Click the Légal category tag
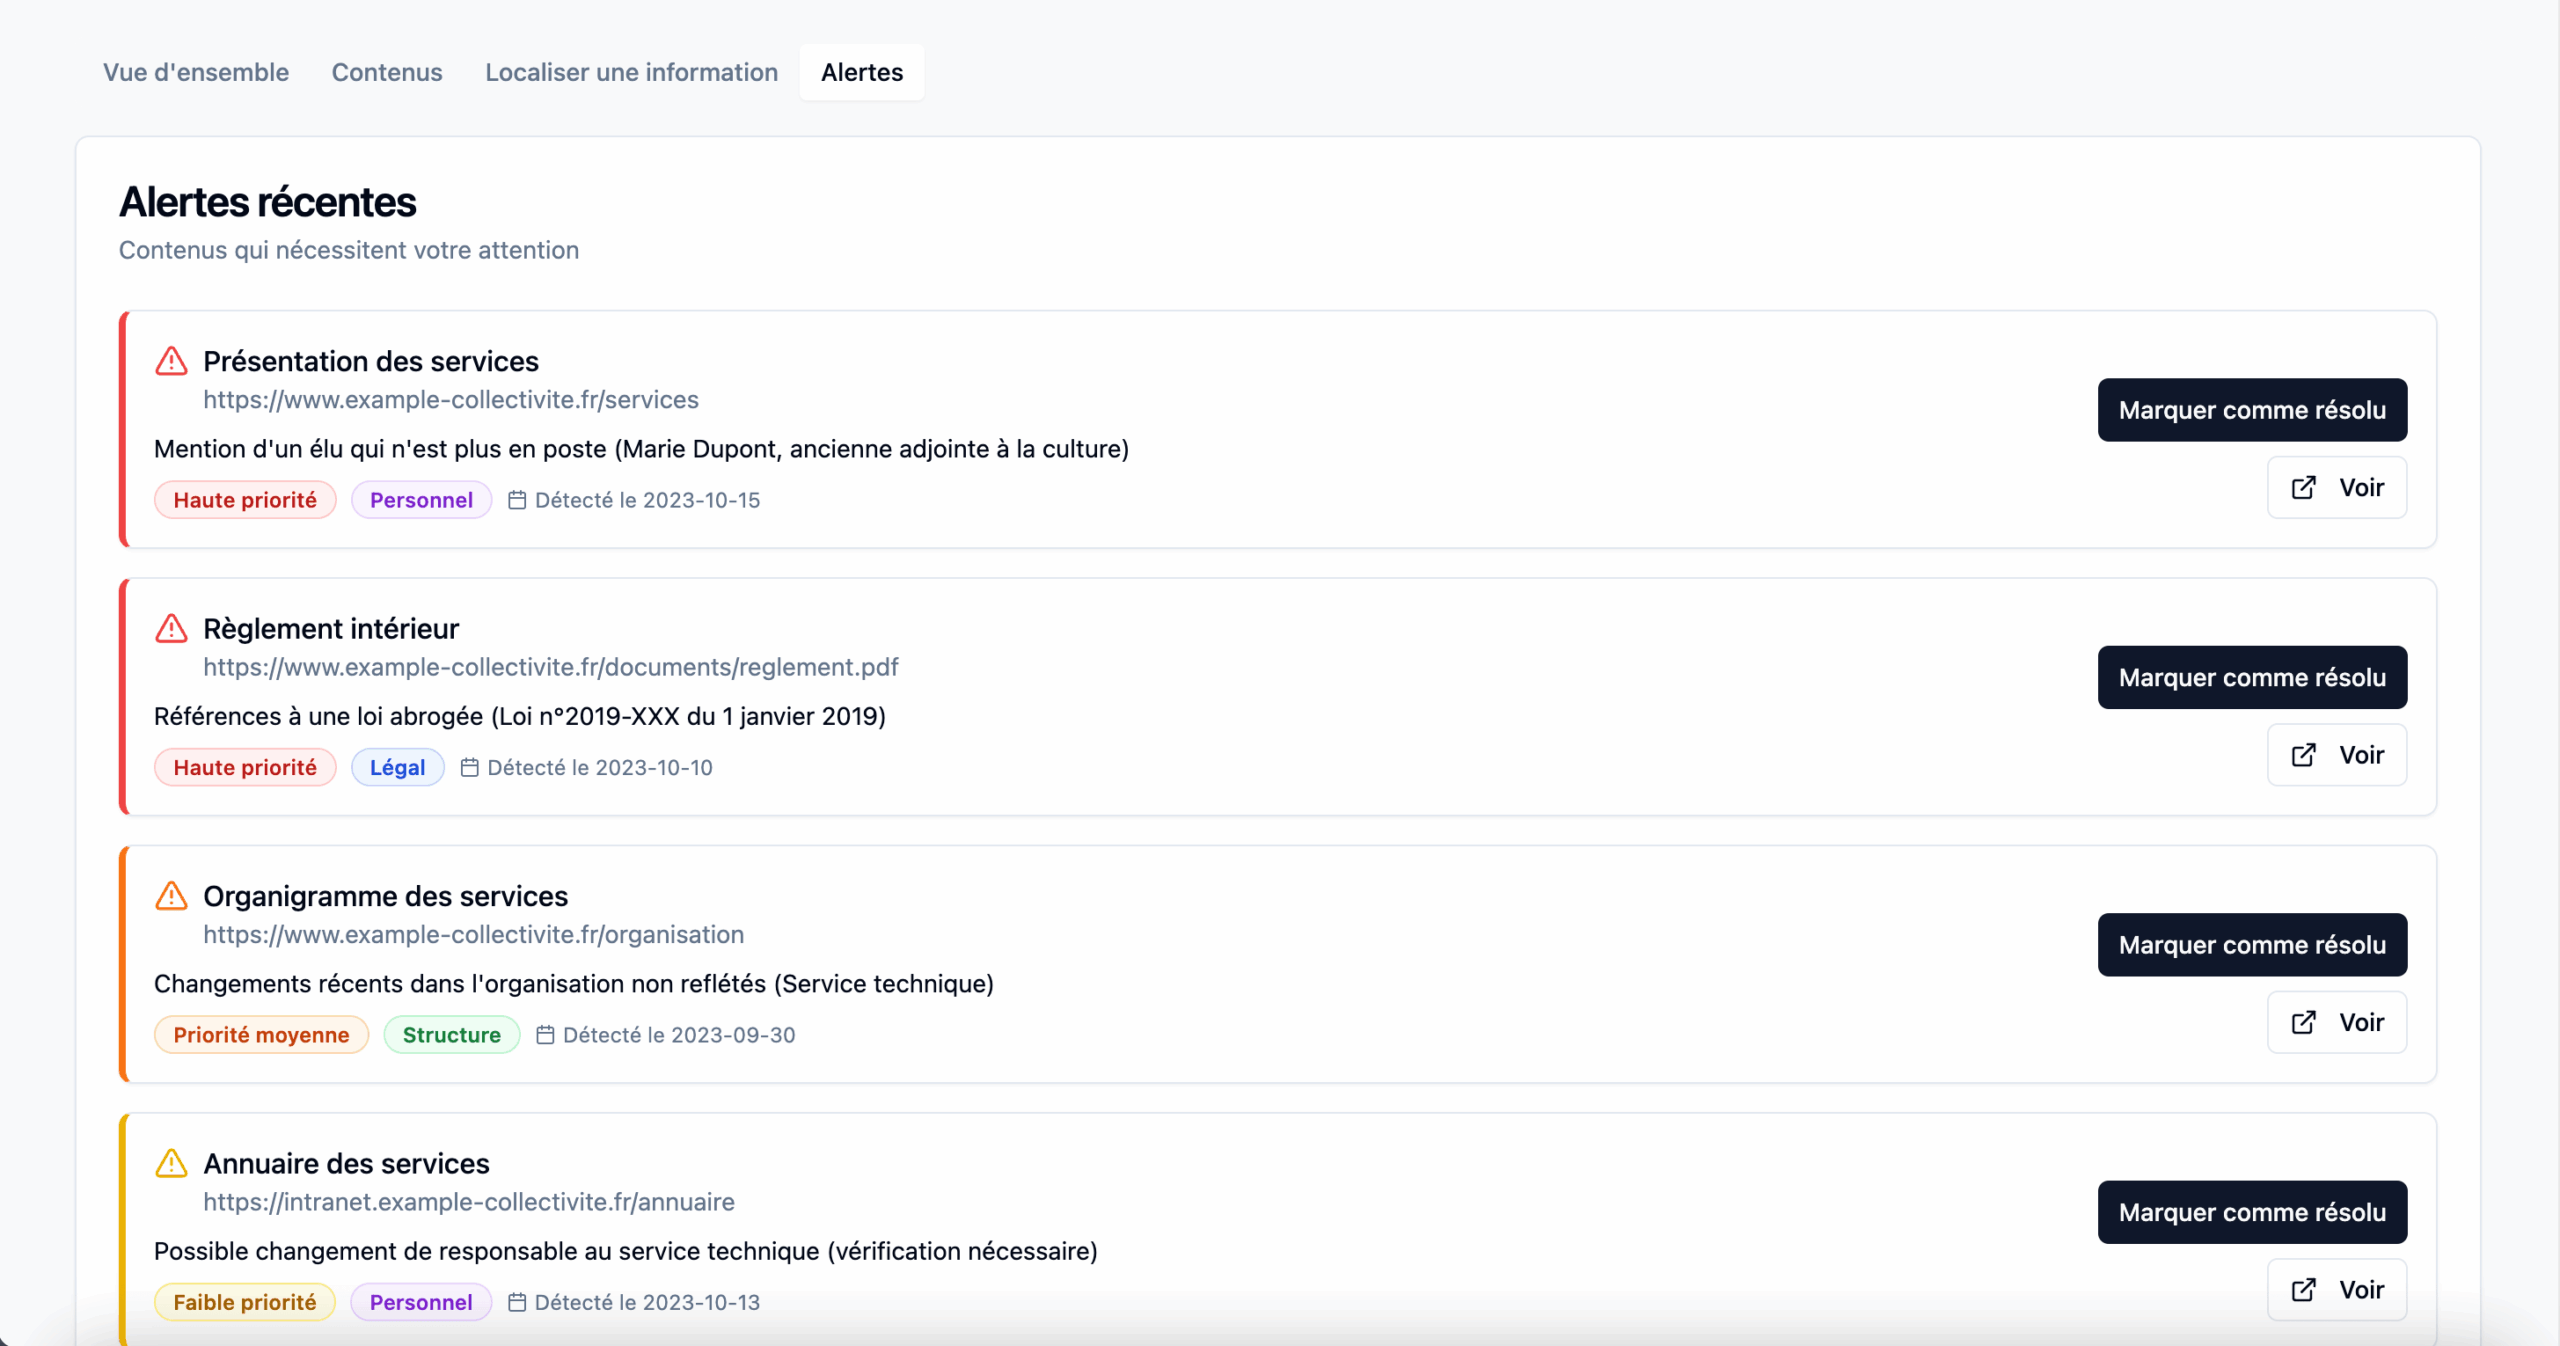This screenshot has height=1346, width=2560. (398, 767)
